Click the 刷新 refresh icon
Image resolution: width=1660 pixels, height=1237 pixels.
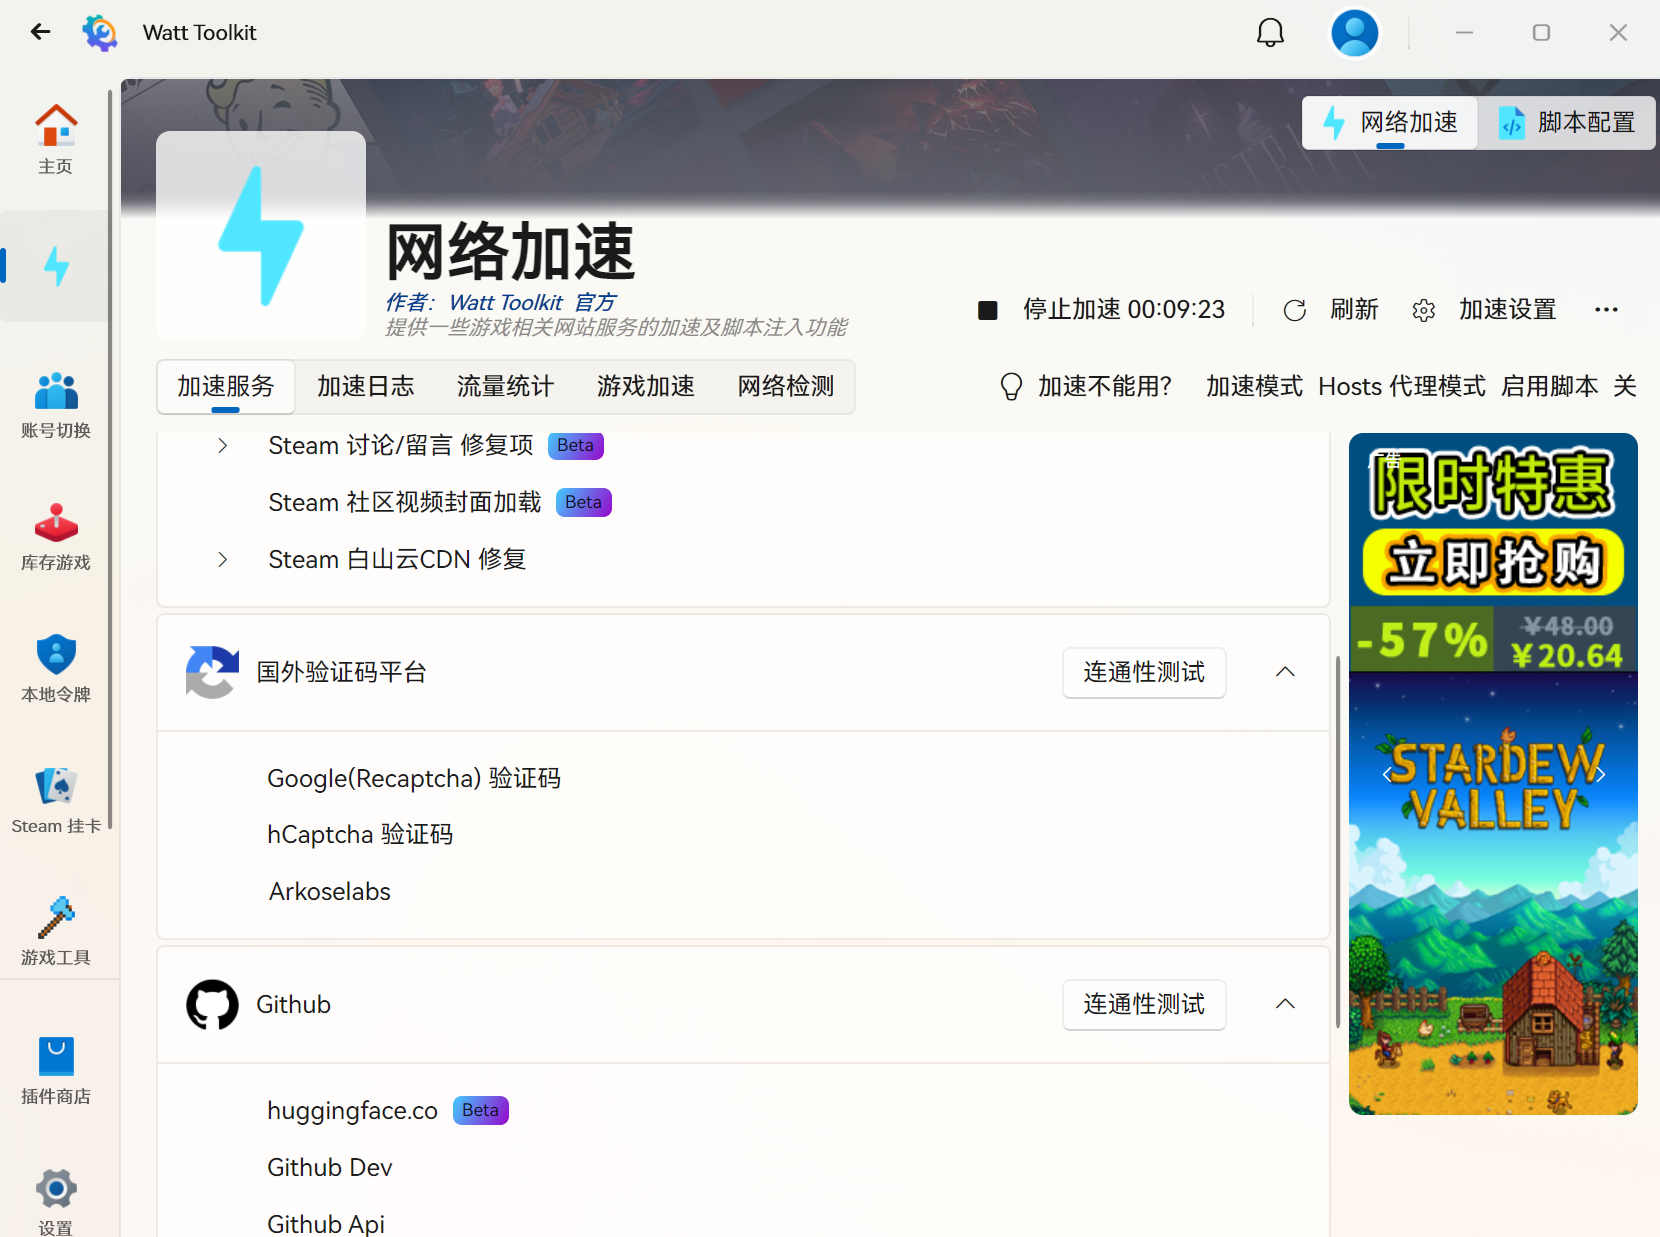1295,309
